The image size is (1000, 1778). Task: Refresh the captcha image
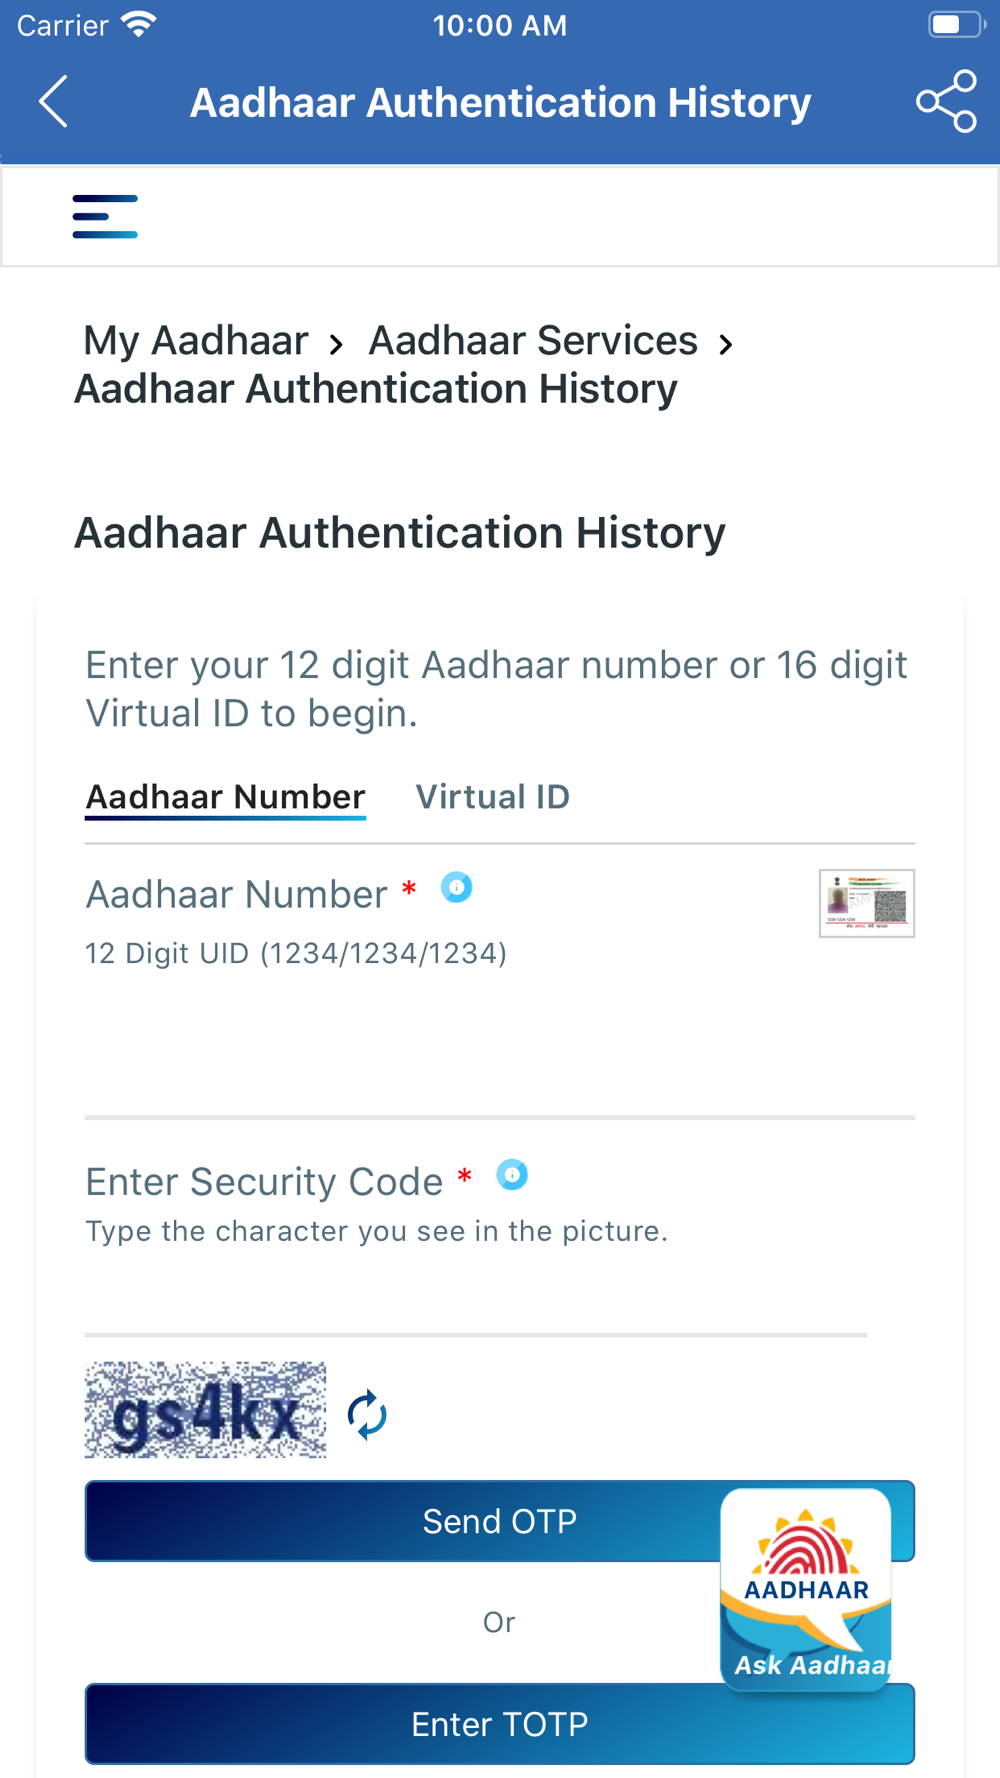[x=367, y=1414]
